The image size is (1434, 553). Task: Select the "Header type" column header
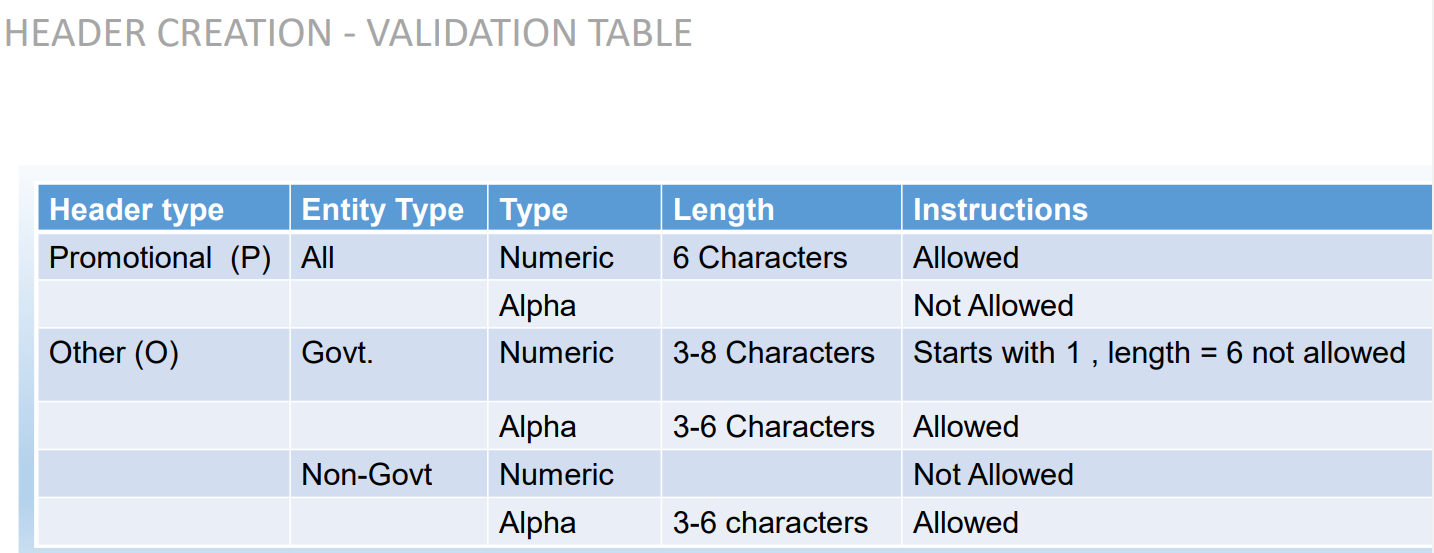(137, 210)
